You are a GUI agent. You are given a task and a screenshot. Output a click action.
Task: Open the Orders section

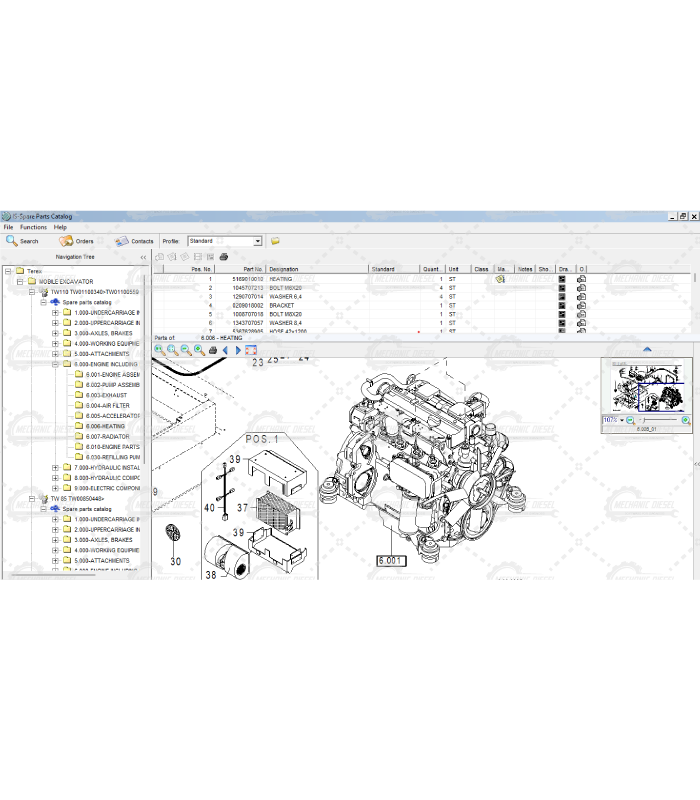pyautogui.click(x=76, y=241)
